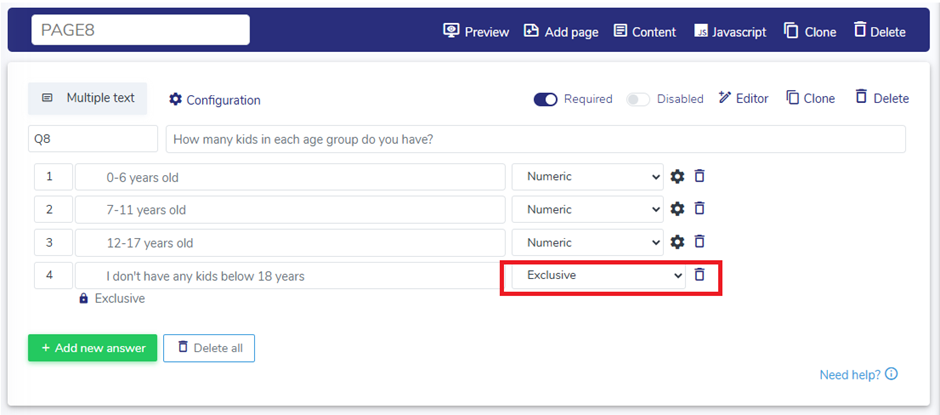Click the Delete all button
Image resolution: width=940 pixels, height=415 pixels.
point(209,348)
